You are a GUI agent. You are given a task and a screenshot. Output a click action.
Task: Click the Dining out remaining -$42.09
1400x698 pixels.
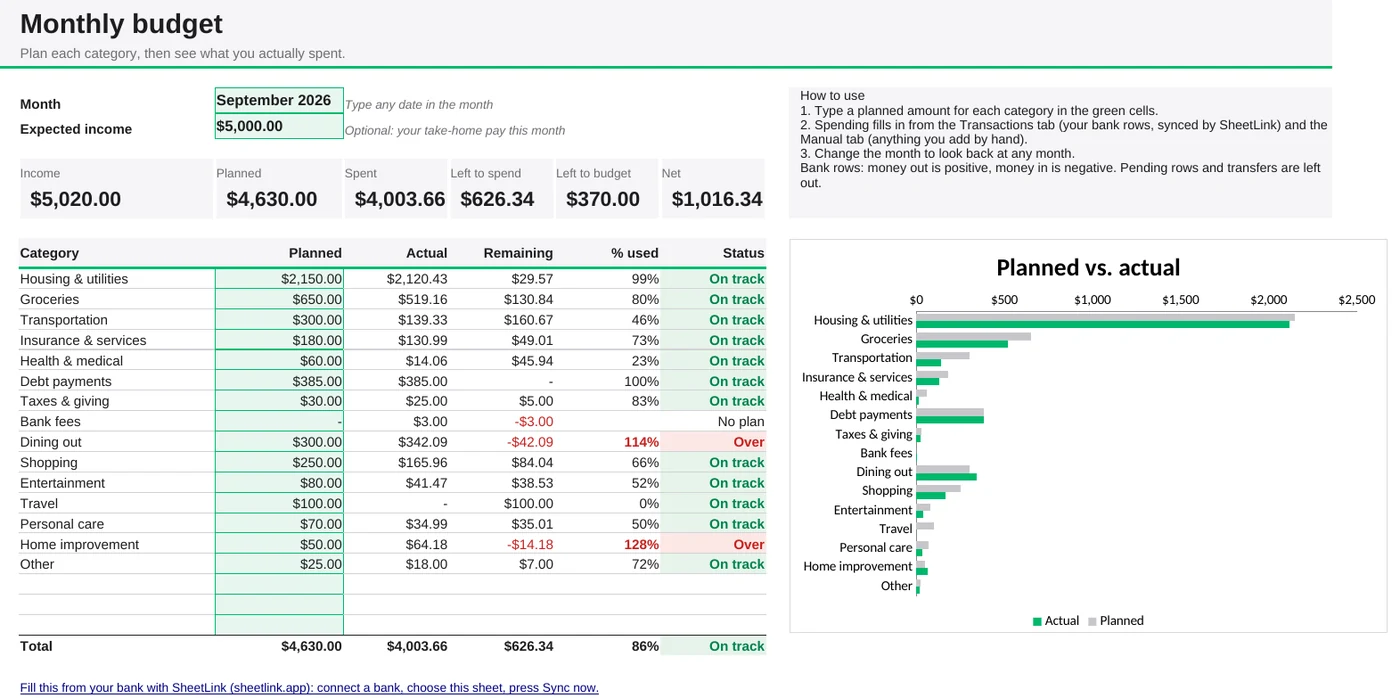pyautogui.click(x=530, y=442)
